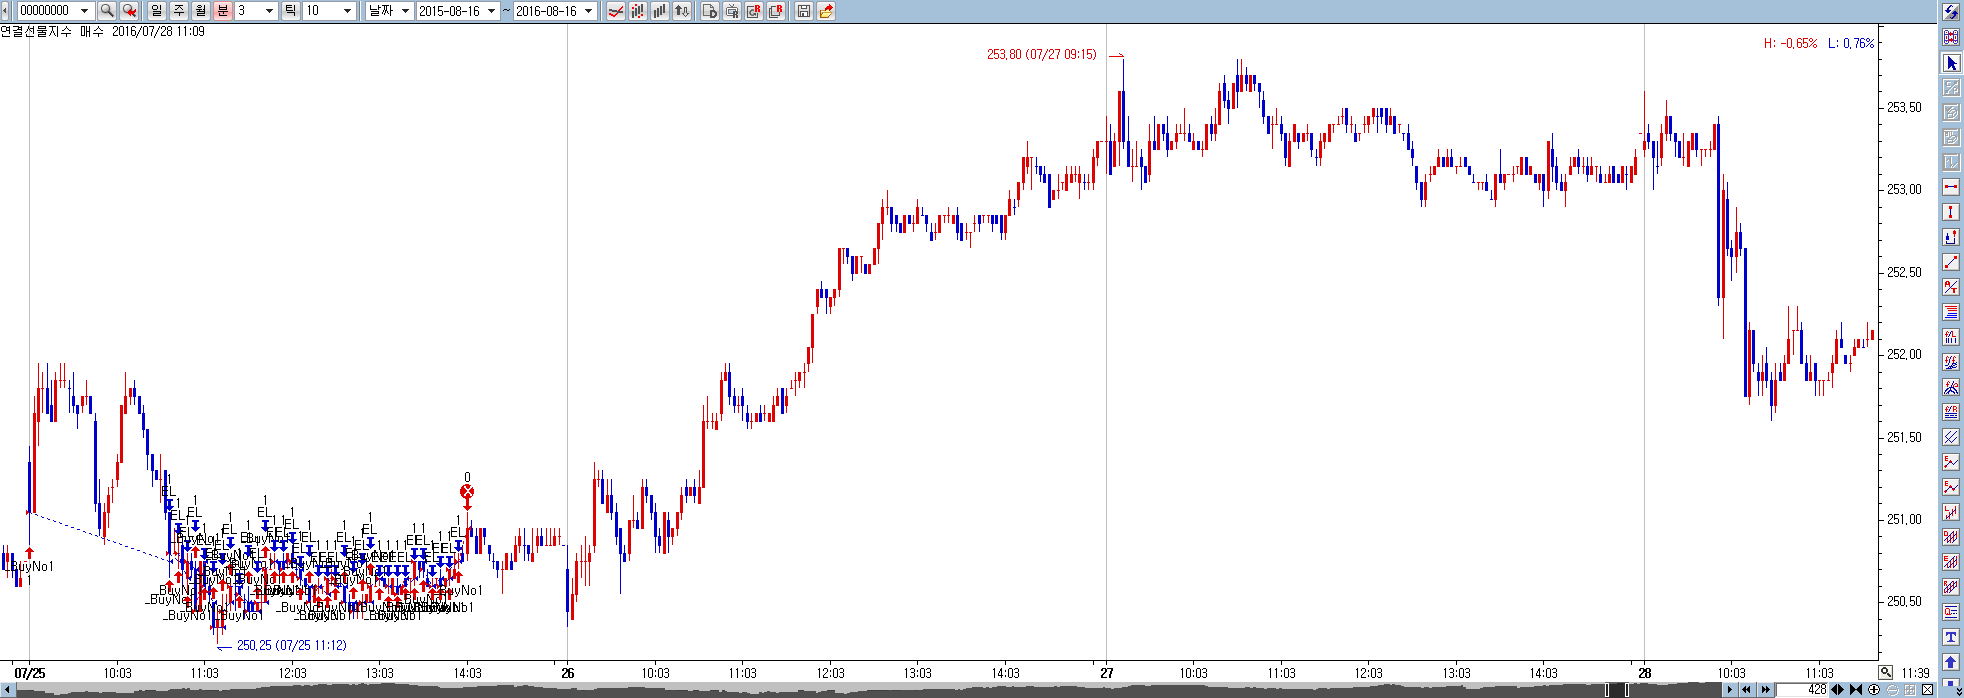Toggle the weekly period button 주
Screen dimensions: 1964x698
tap(179, 11)
